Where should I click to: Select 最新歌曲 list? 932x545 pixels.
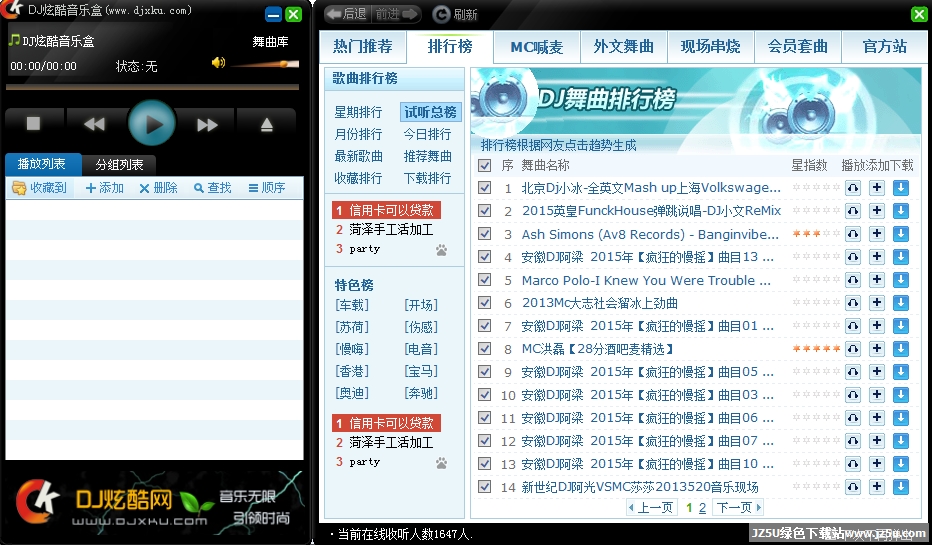click(358, 156)
